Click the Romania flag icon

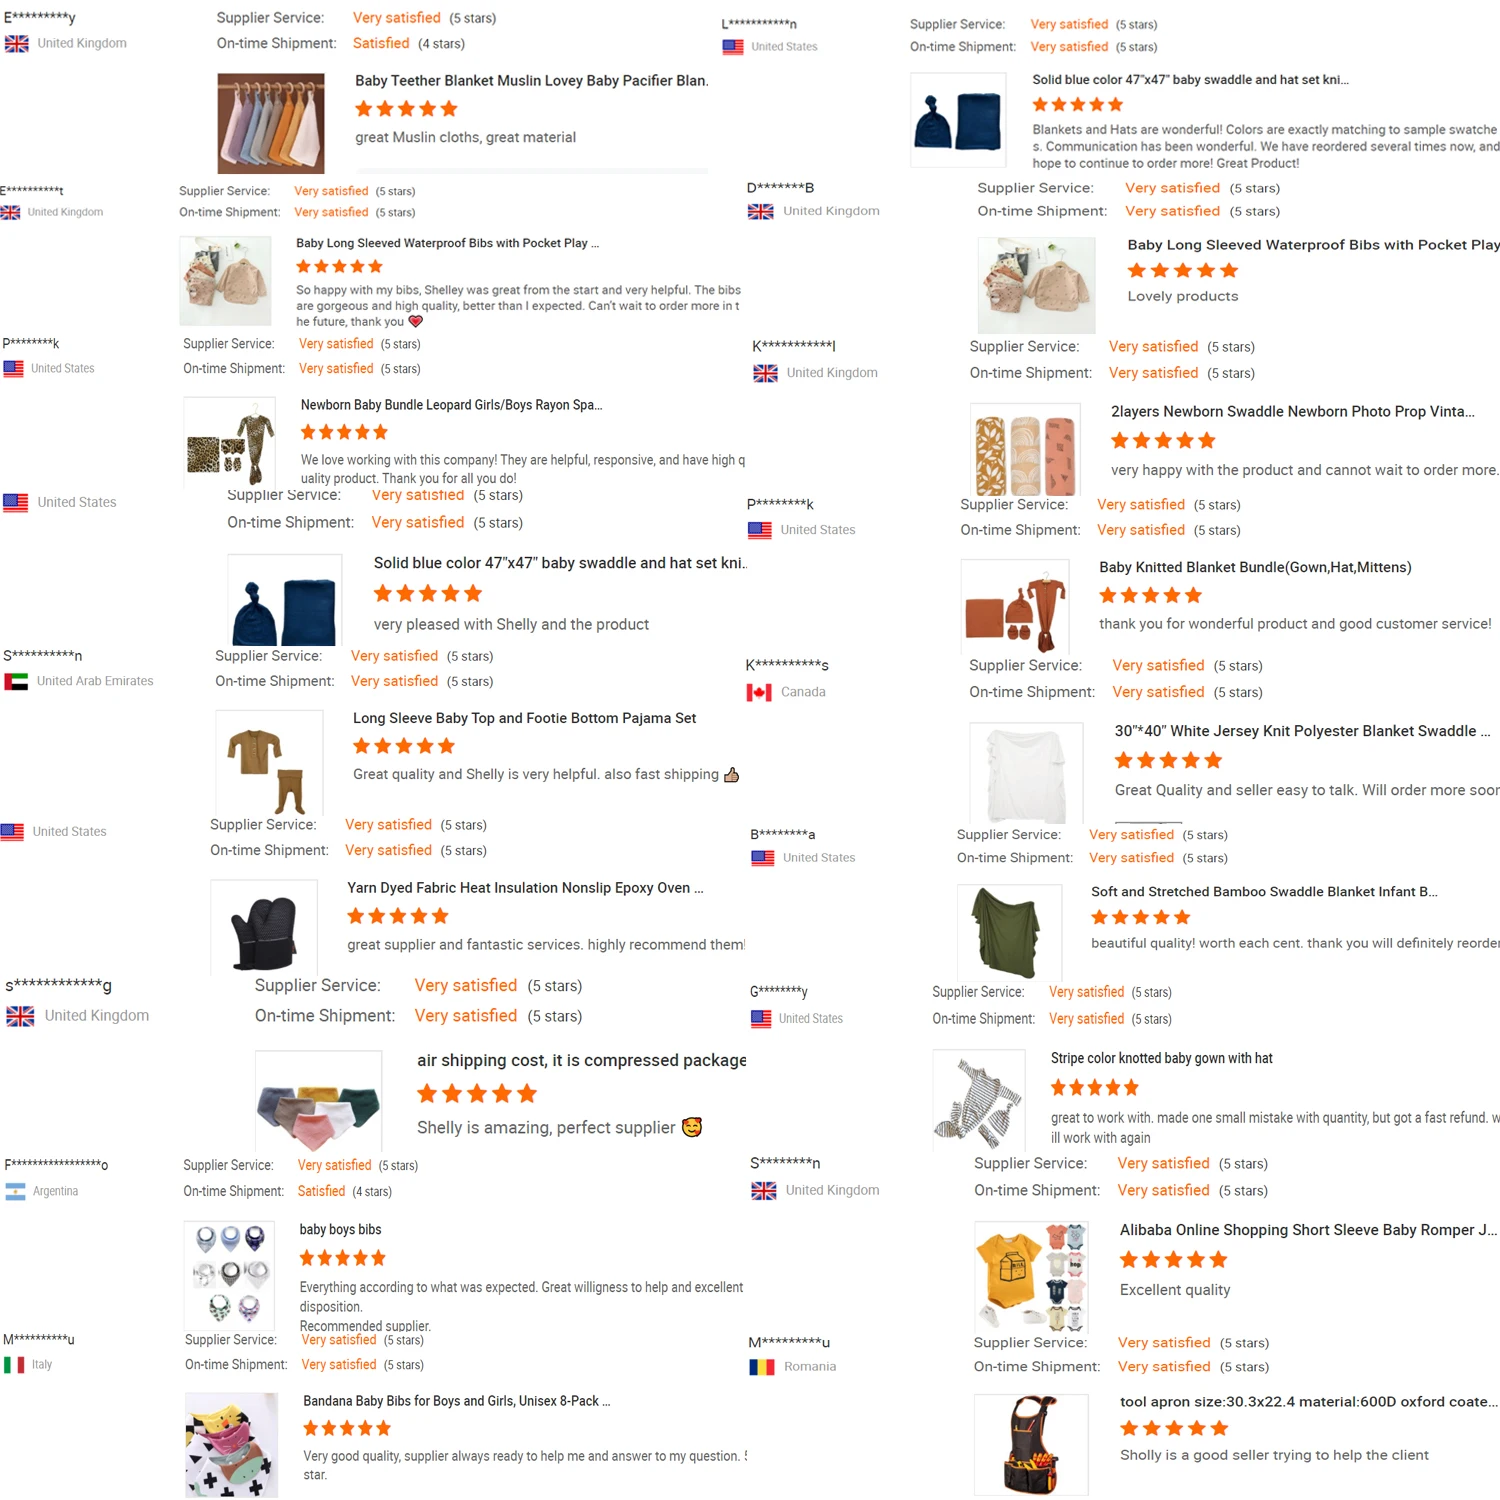click(x=762, y=1367)
